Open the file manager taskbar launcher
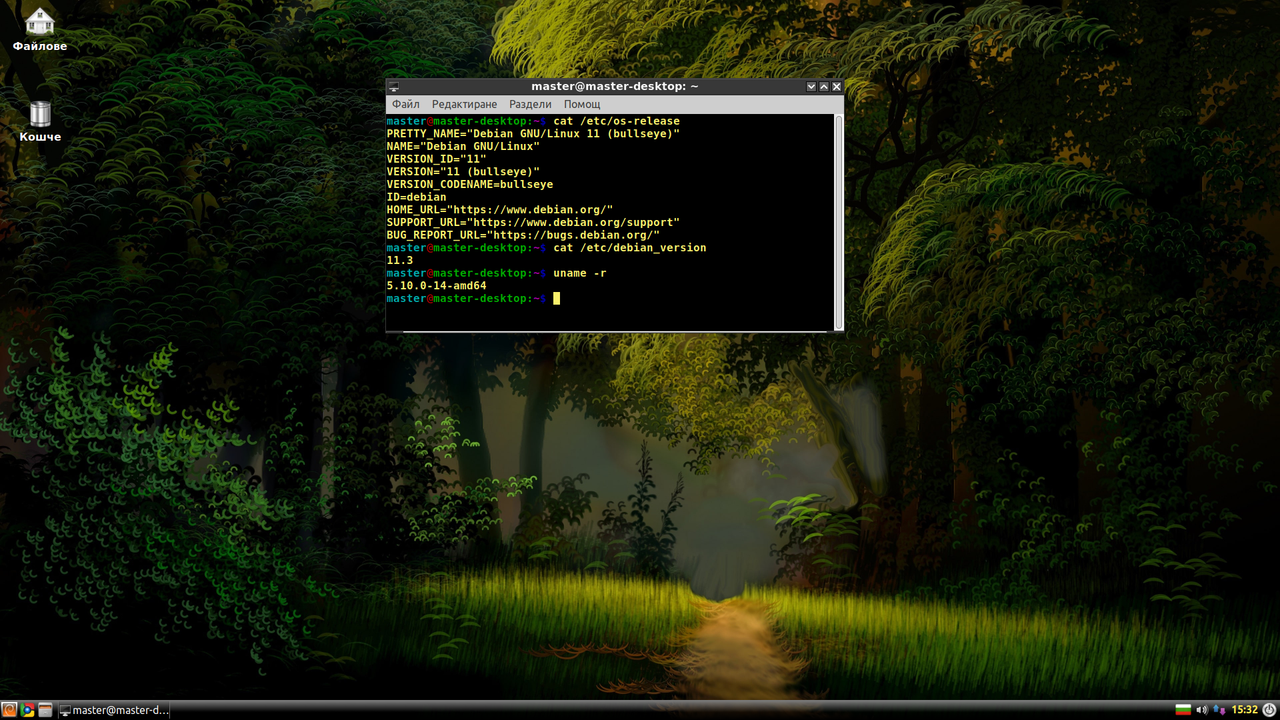 (45, 710)
